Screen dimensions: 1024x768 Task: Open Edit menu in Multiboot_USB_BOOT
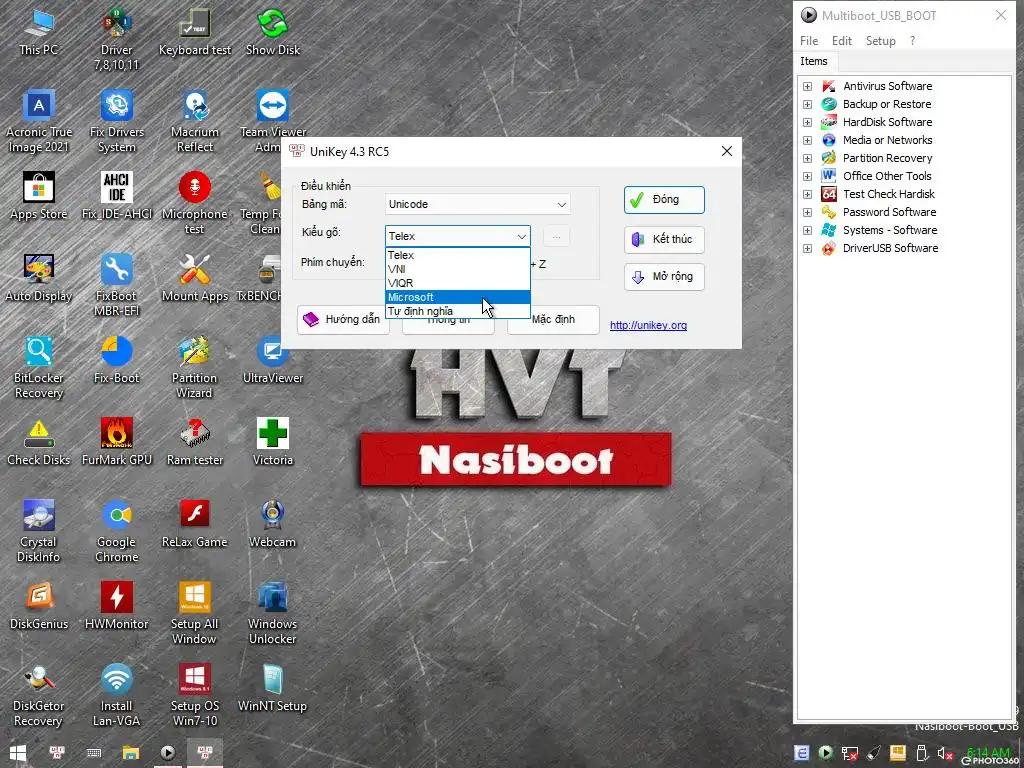[x=841, y=40]
